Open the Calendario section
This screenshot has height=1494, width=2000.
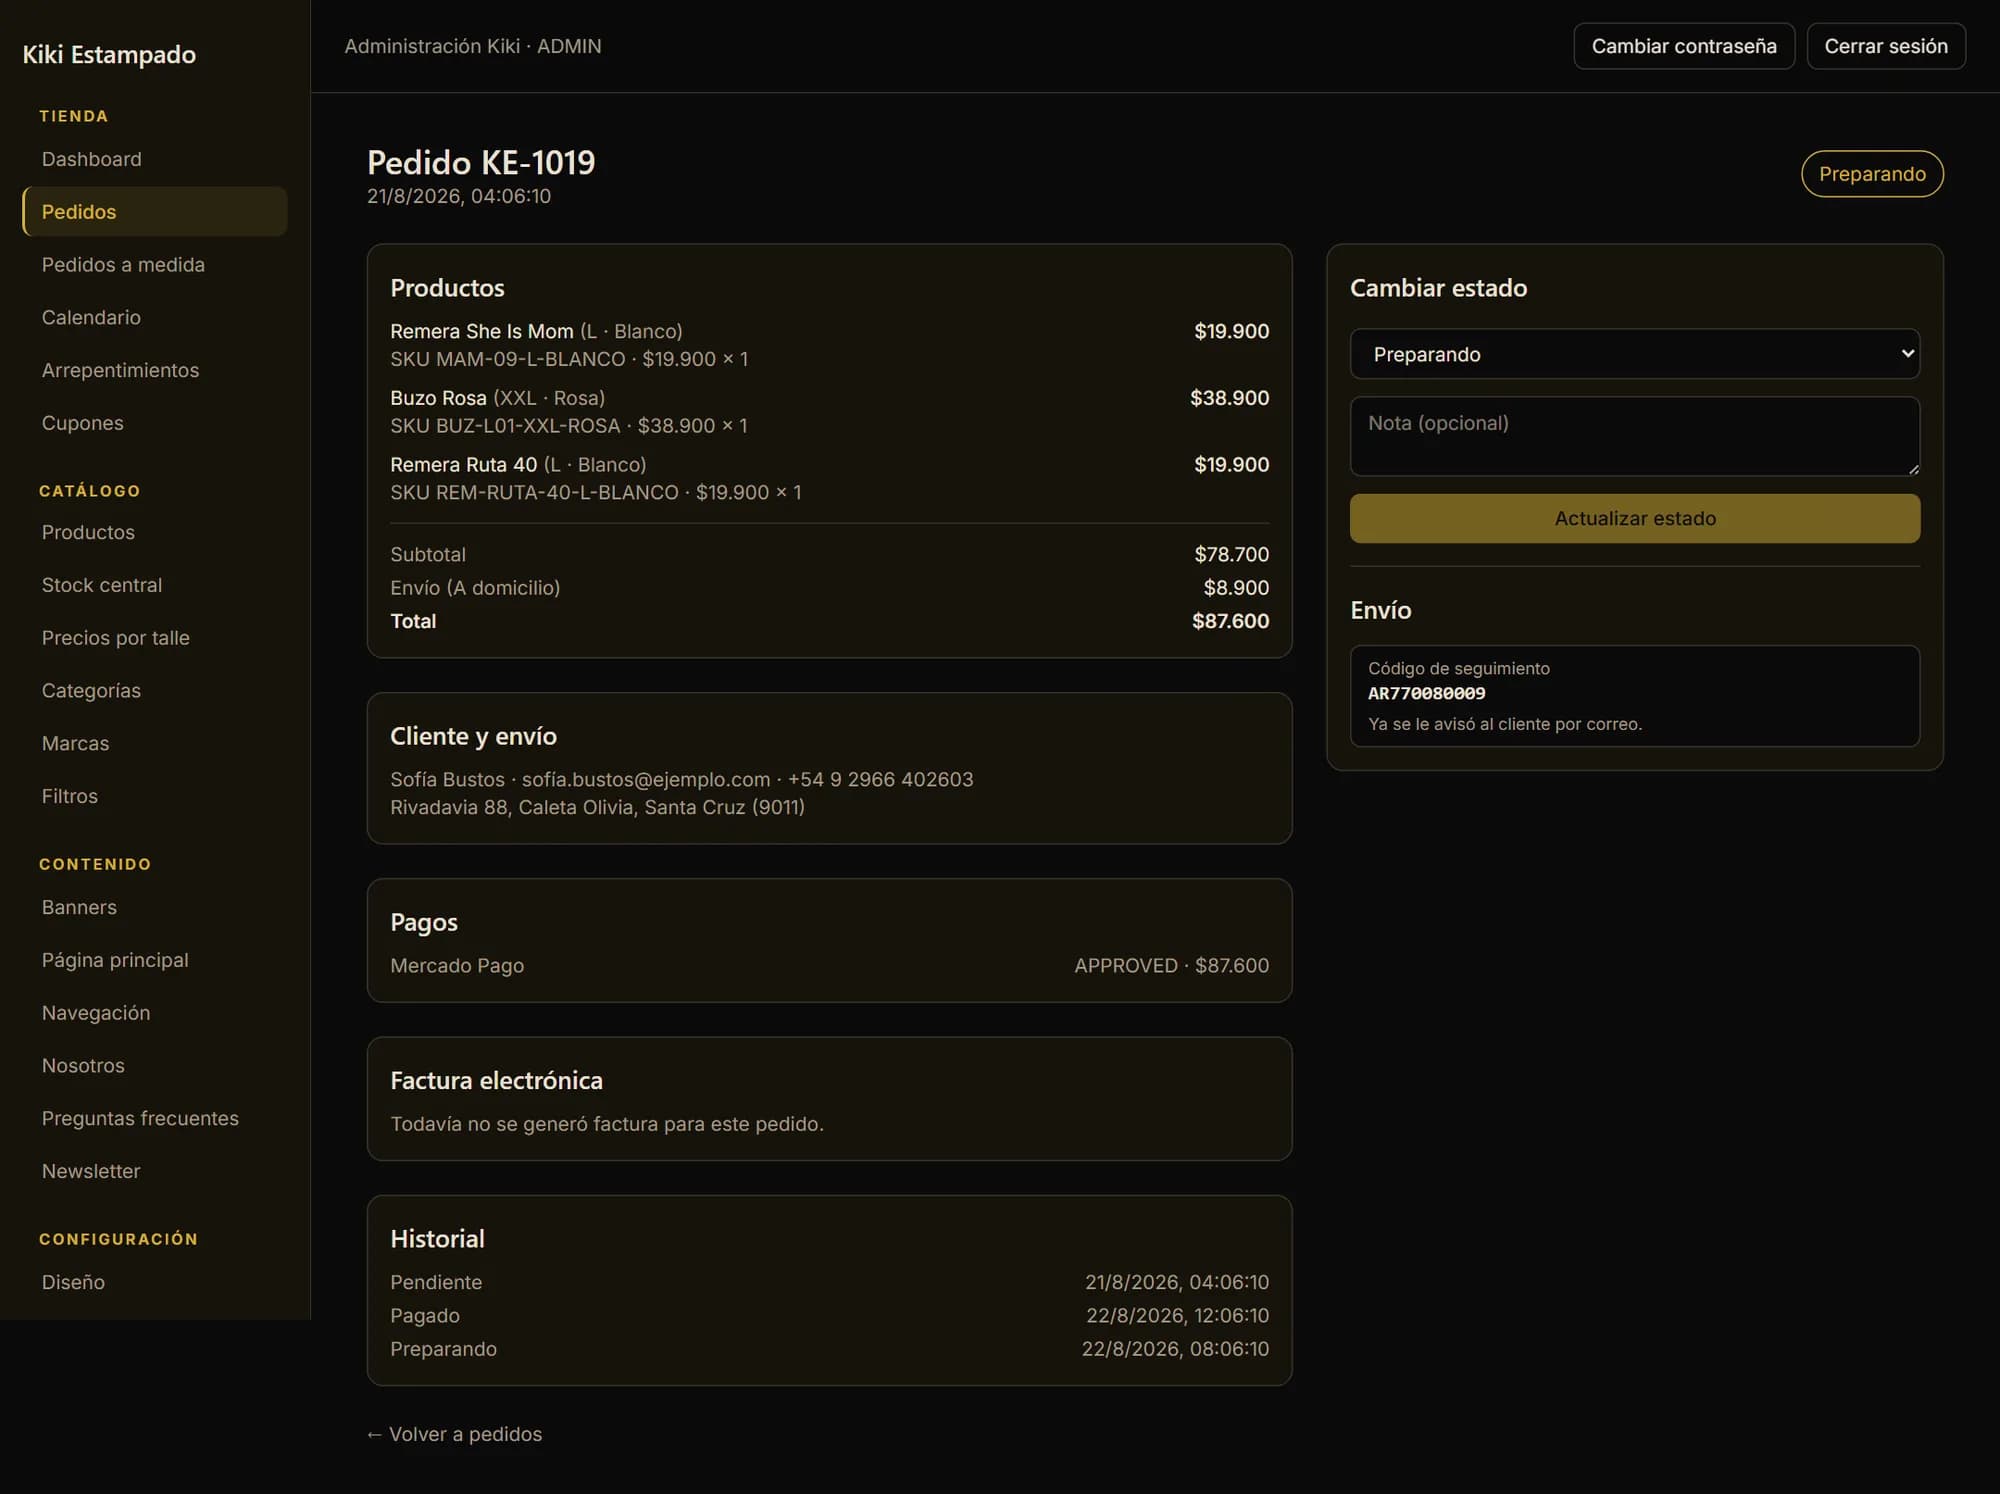point(154,317)
